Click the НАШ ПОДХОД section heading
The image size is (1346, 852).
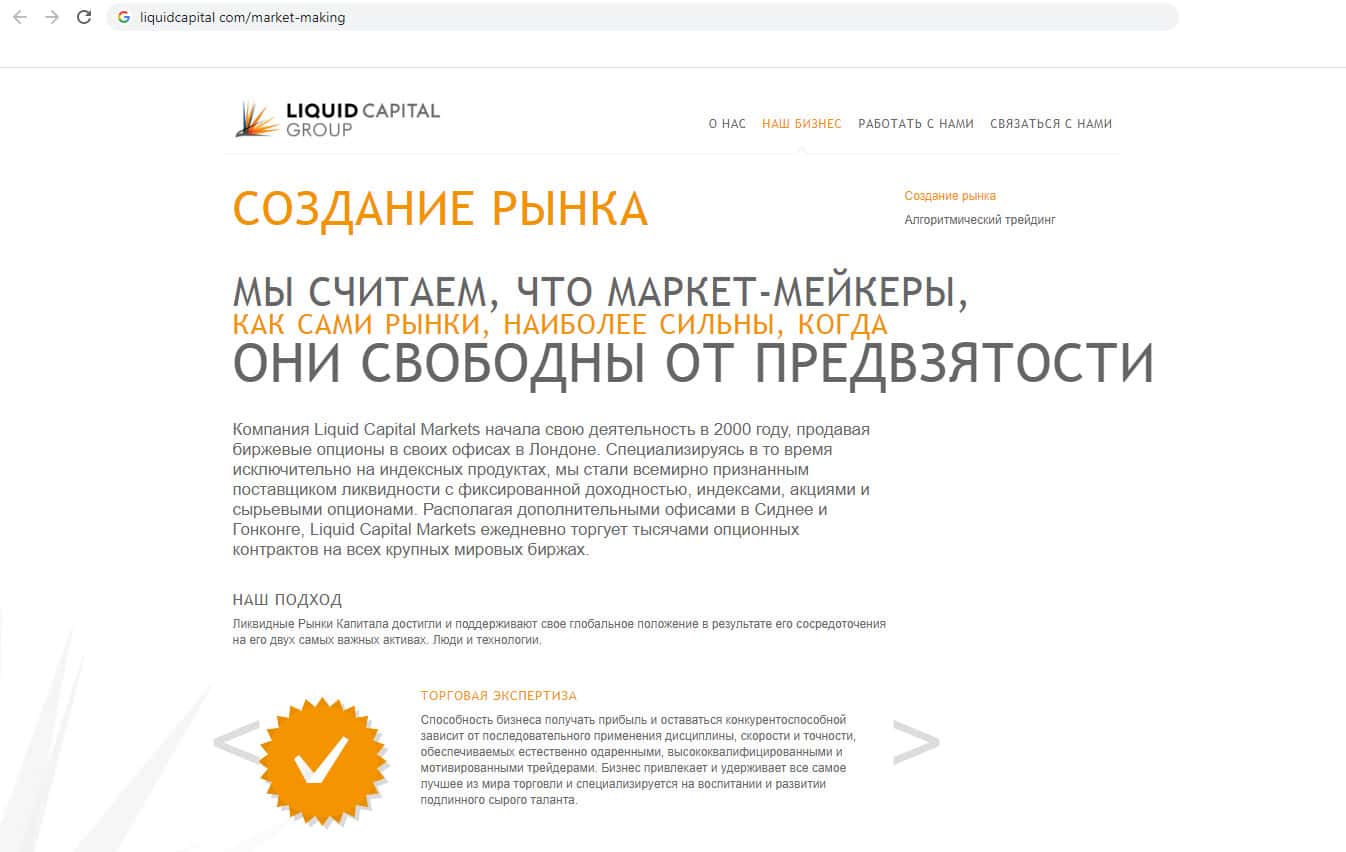point(287,600)
